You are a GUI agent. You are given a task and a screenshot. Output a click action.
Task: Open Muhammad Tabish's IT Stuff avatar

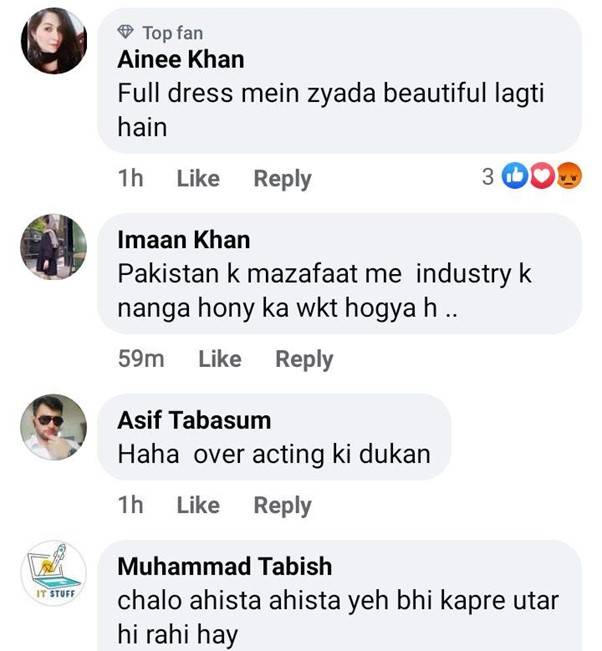[x=53, y=576]
